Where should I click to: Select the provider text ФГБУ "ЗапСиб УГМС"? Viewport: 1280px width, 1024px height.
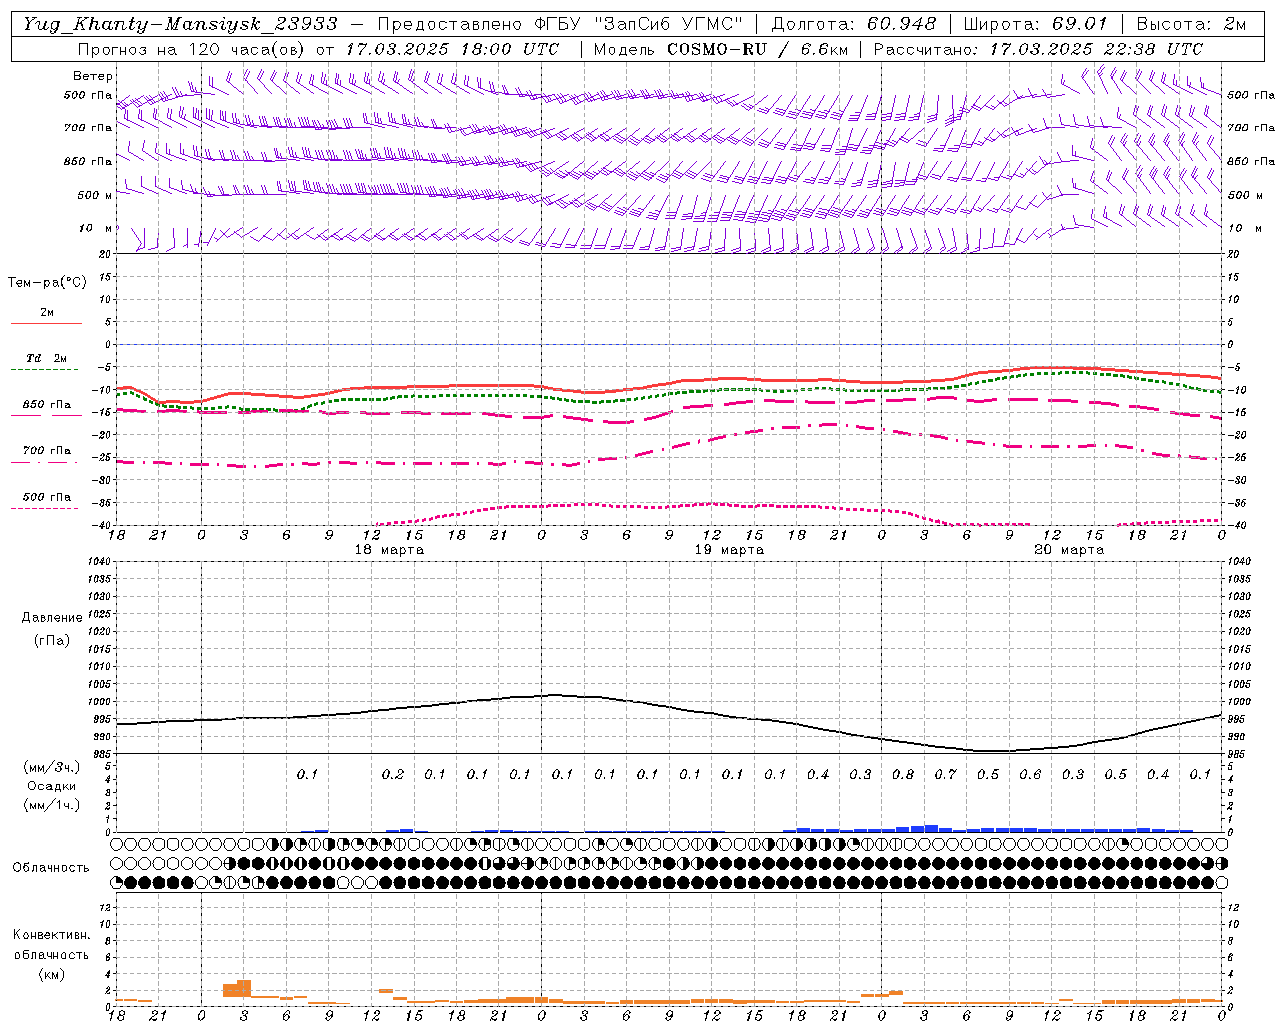640,24
